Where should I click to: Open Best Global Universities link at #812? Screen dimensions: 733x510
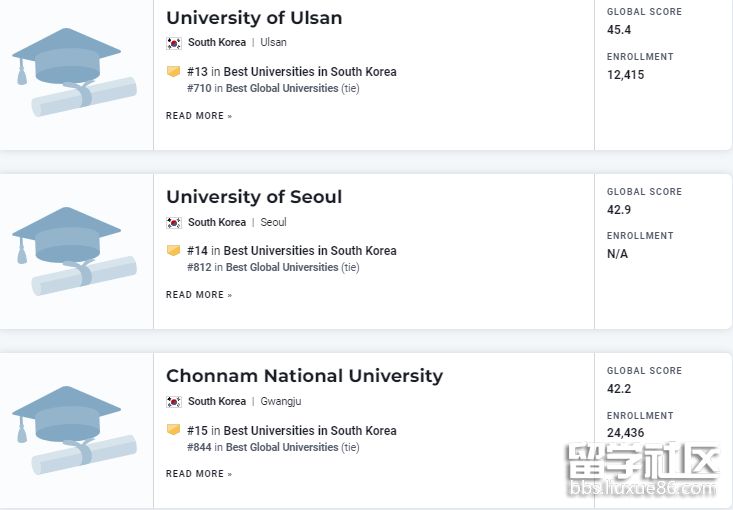(x=282, y=267)
